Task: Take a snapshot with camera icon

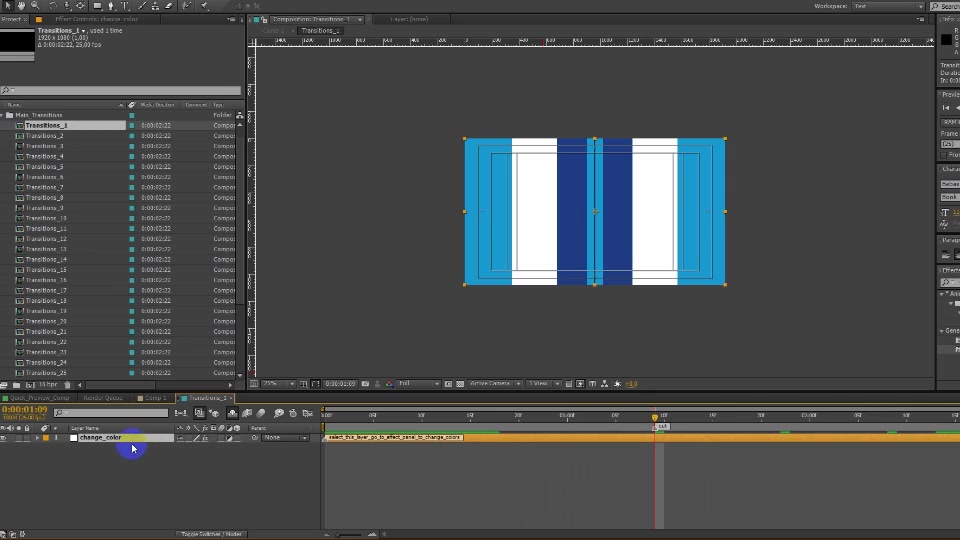Action: coord(366,384)
